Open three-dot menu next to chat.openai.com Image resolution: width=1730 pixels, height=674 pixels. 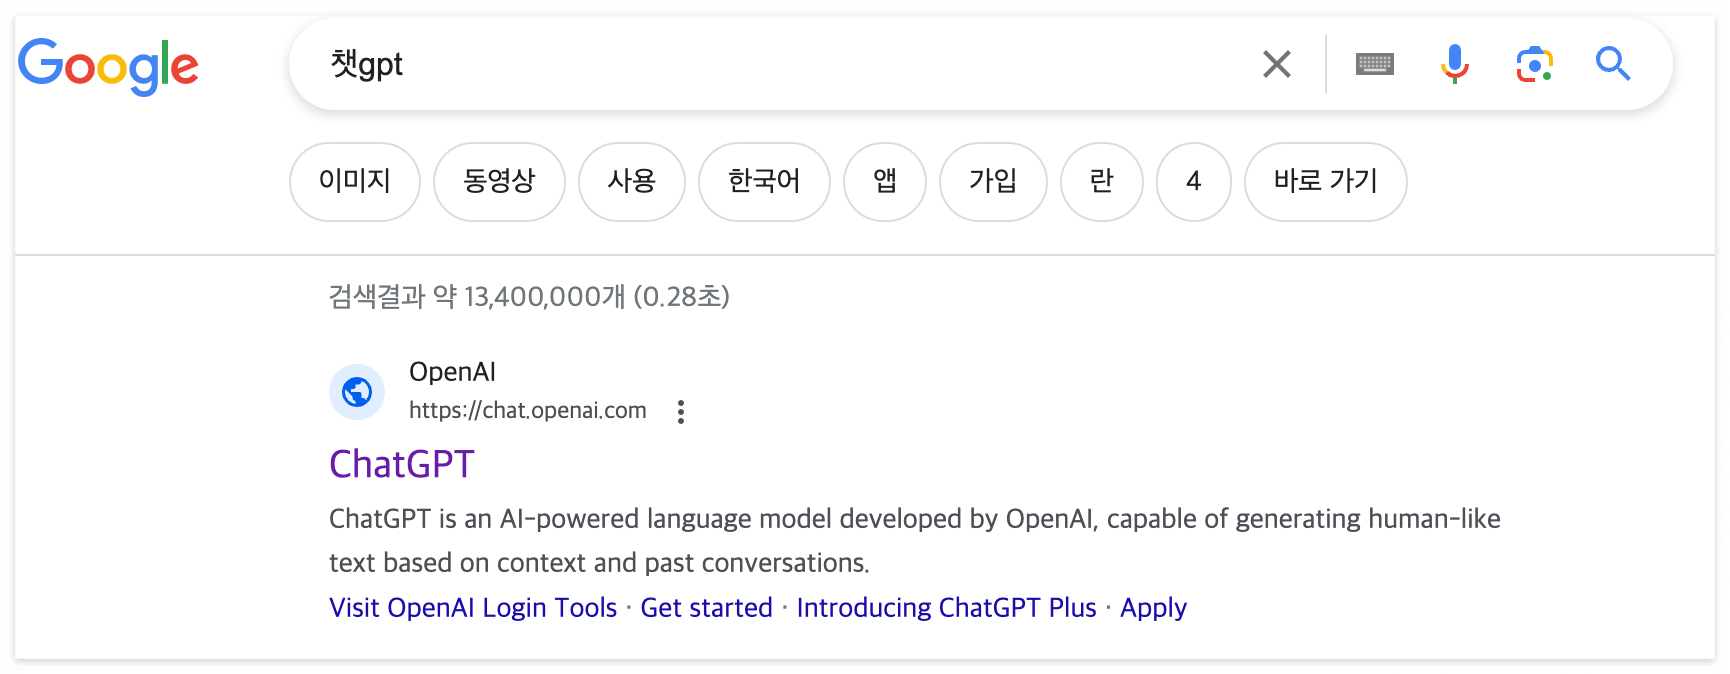[x=681, y=412]
